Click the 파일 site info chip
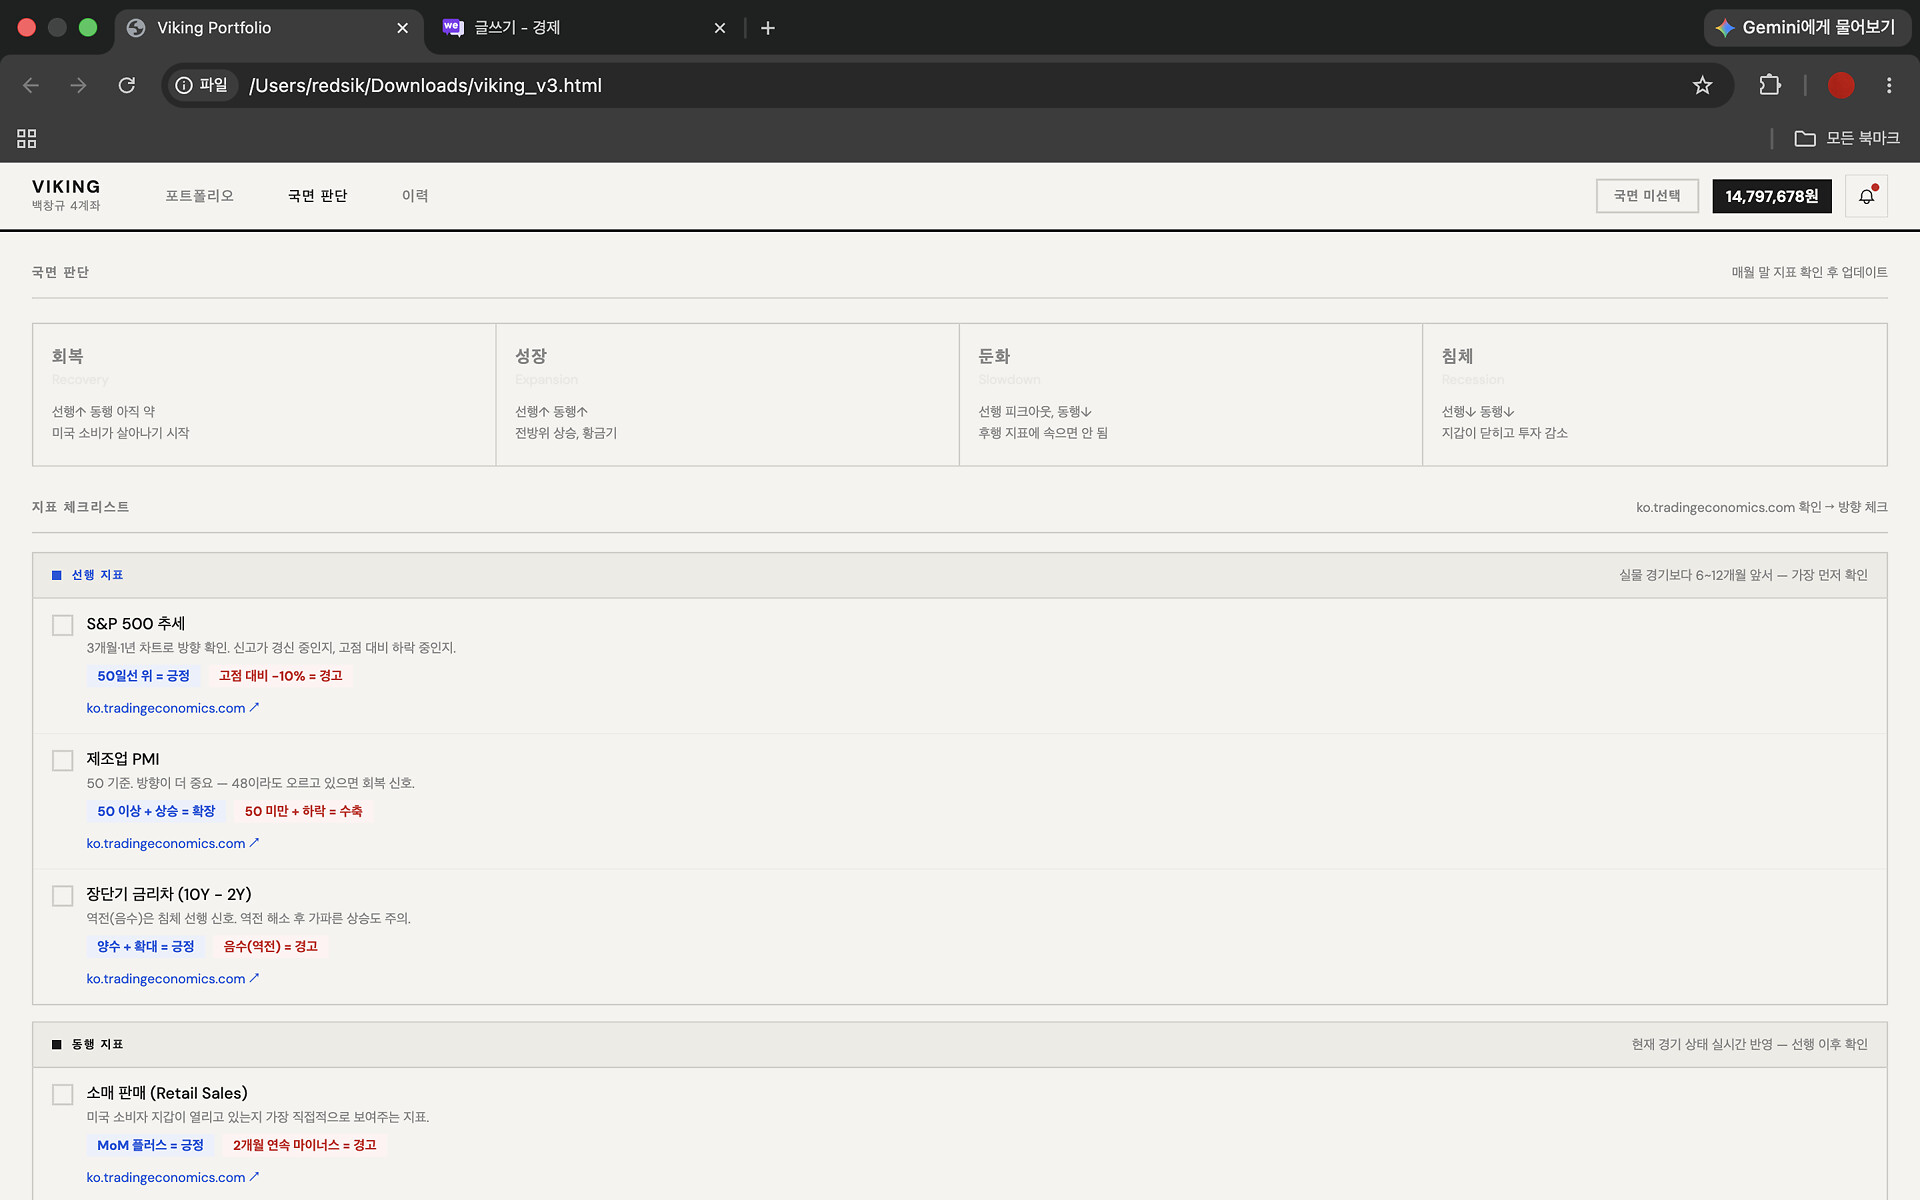This screenshot has height=1200, width=1920. pyautogui.click(x=203, y=85)
